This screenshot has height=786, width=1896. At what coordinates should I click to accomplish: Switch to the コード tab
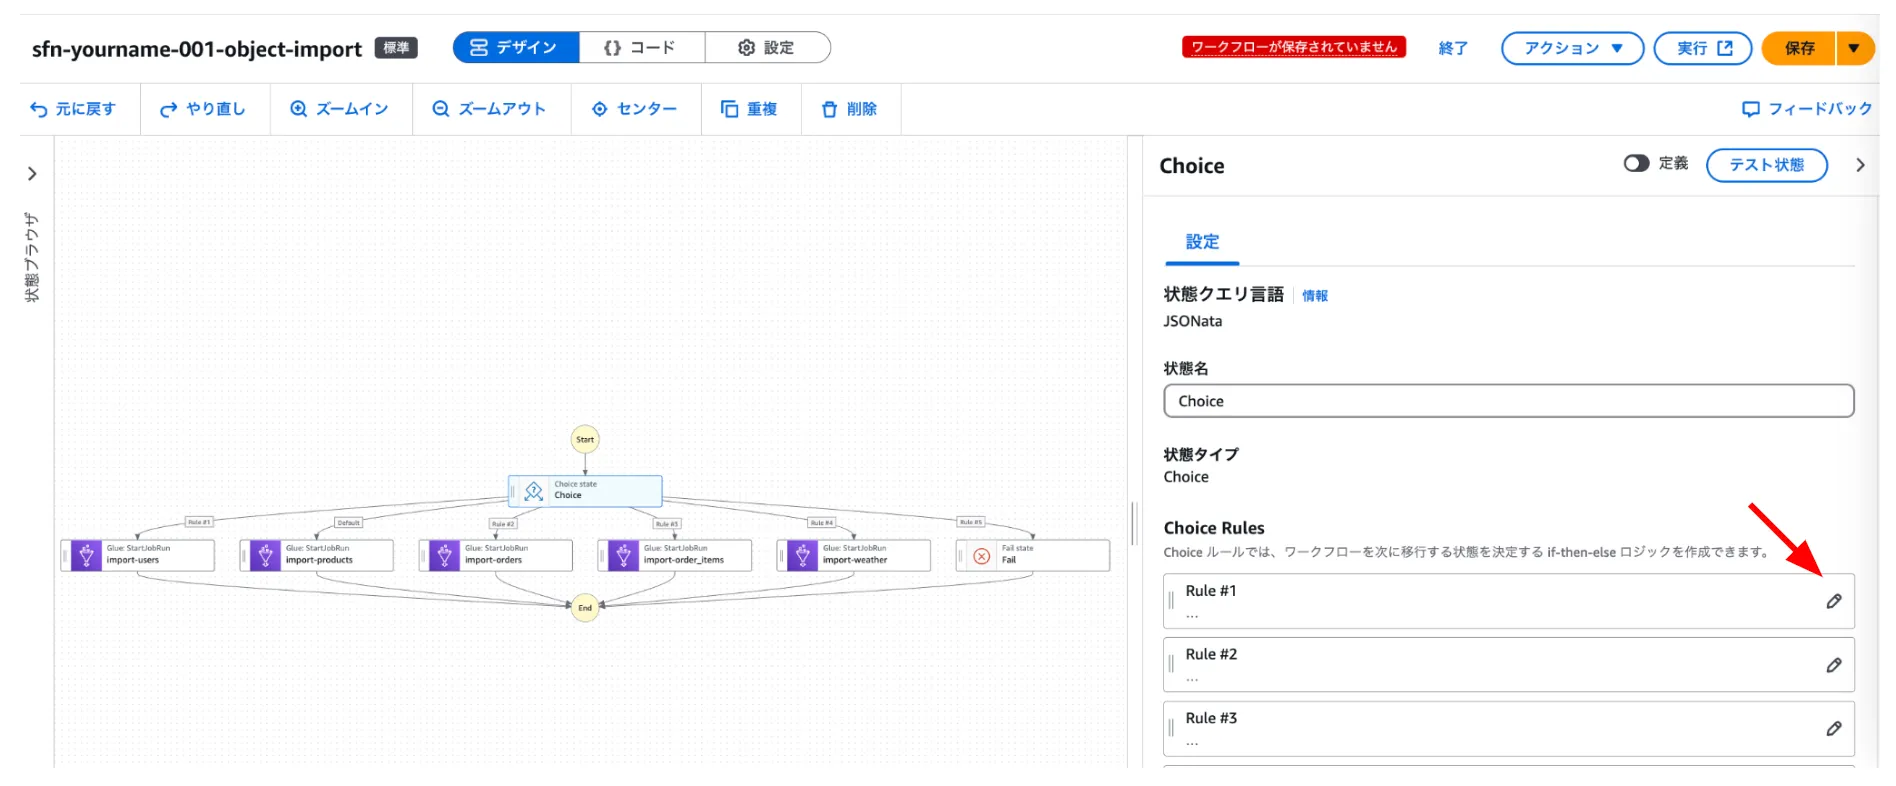641,48
